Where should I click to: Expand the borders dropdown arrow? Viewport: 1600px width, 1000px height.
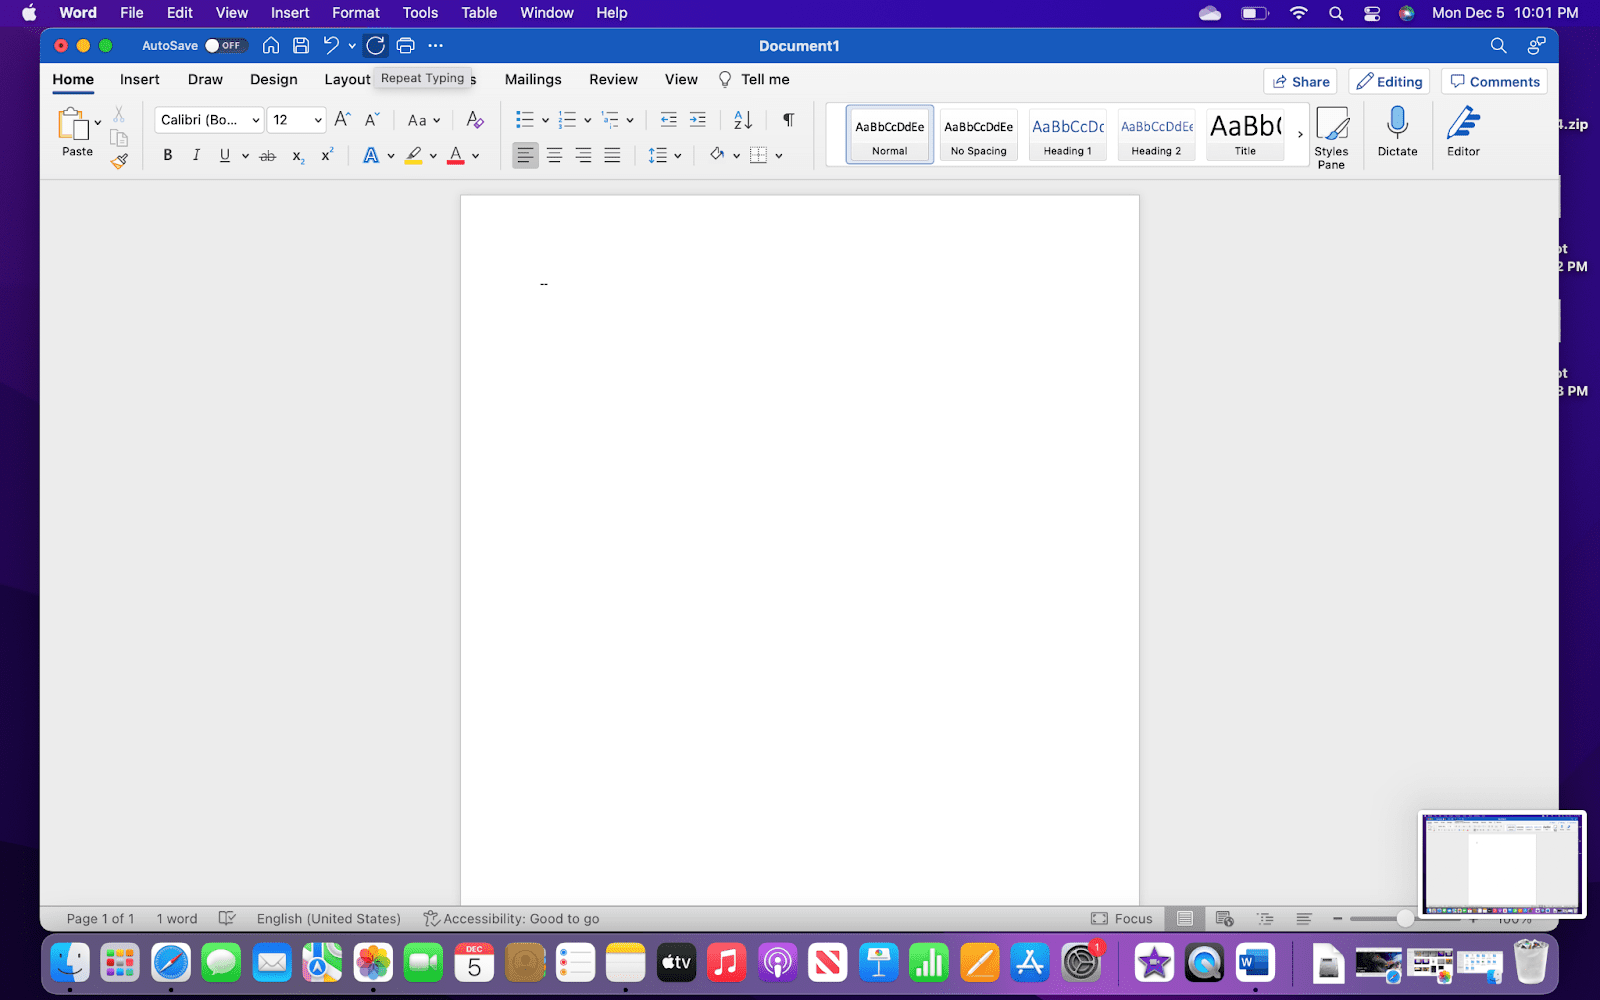point(778,156)
